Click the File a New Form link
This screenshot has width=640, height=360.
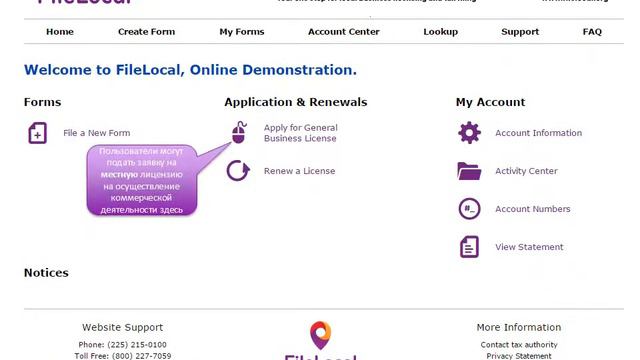(x=97, y=133)
